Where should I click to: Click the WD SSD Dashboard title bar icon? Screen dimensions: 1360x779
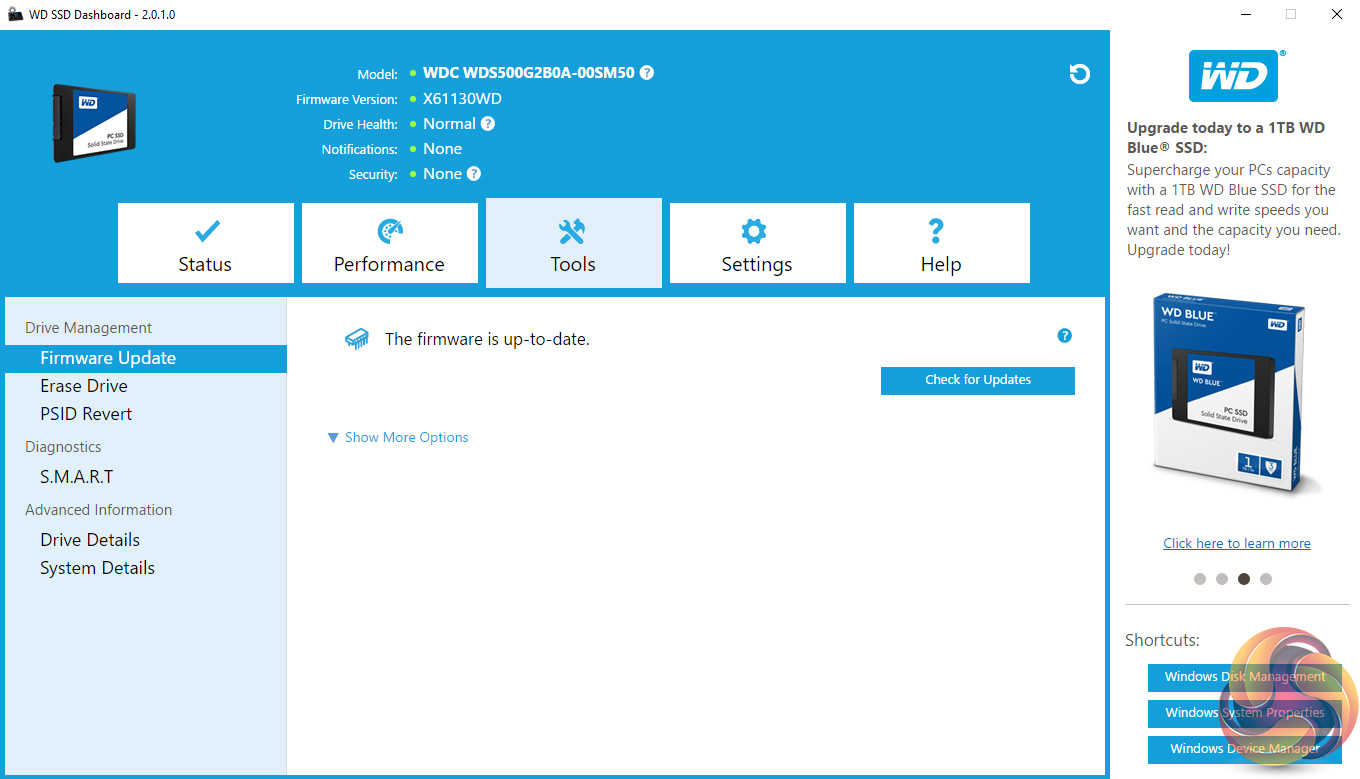pos(15,15)
